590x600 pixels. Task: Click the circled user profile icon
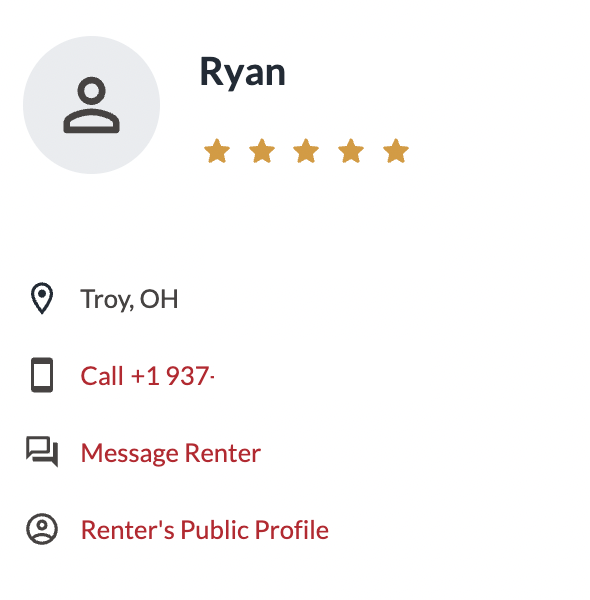coord(42,529)
